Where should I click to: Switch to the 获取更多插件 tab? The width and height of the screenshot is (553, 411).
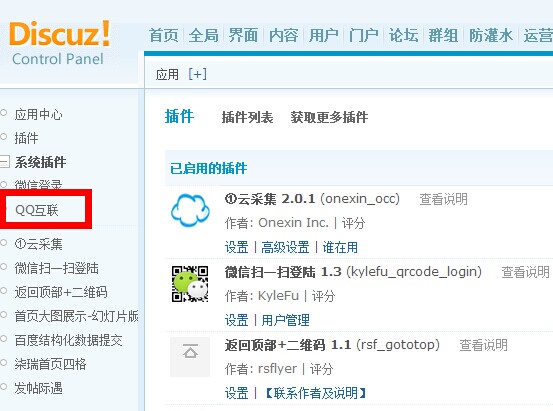click(x=329, y=117)
